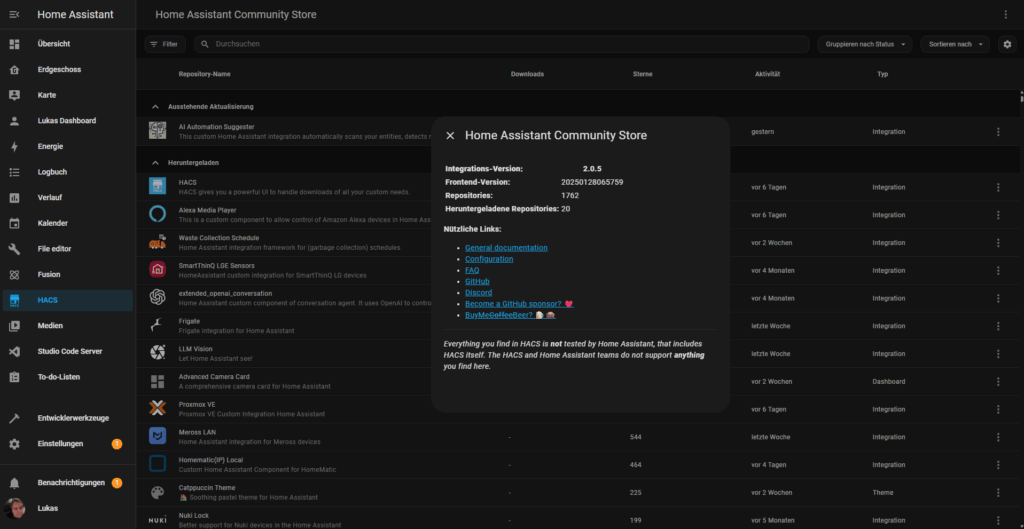Viewport: 1024px width, 529px height.
Task: Sort by the Aktivität column header
Action: 767,74
